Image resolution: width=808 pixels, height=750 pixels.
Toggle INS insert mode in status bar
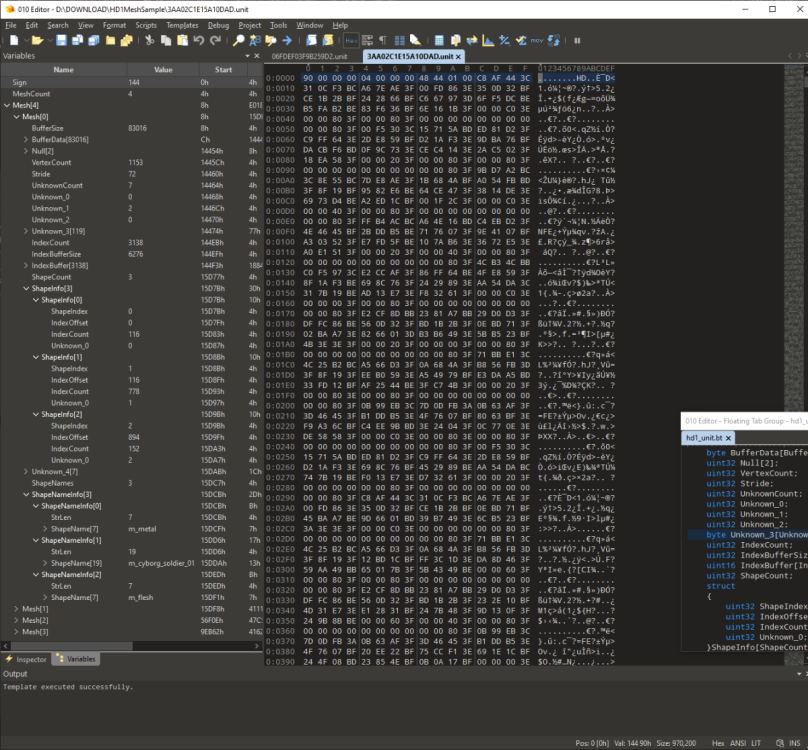coord(795,742)
